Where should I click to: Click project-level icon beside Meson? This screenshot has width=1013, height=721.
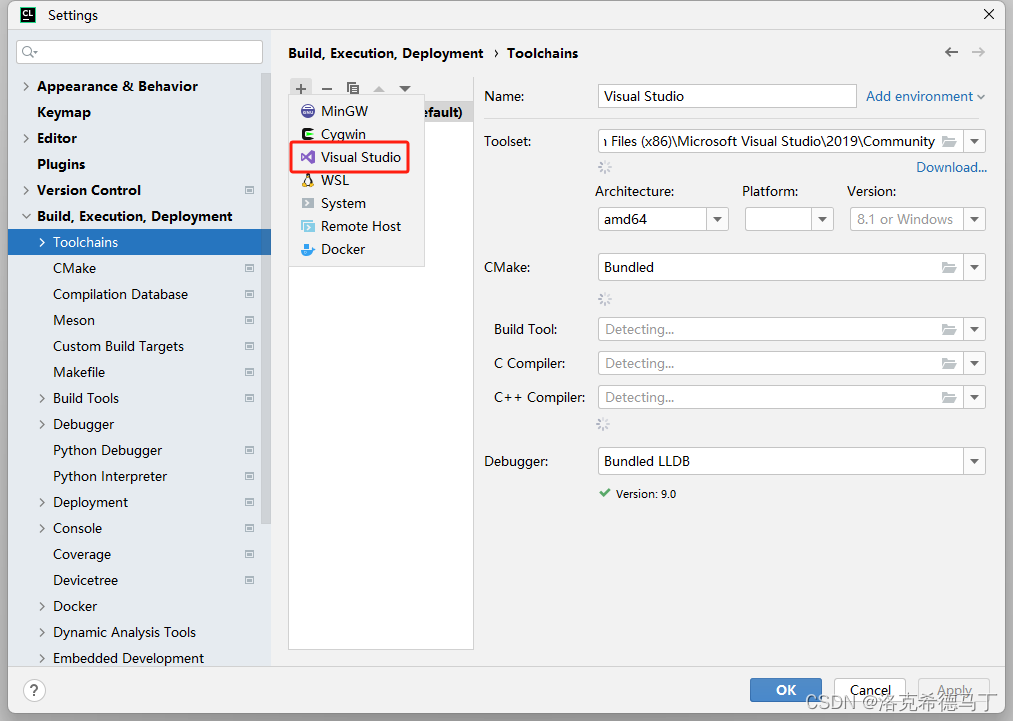point(249,320)
